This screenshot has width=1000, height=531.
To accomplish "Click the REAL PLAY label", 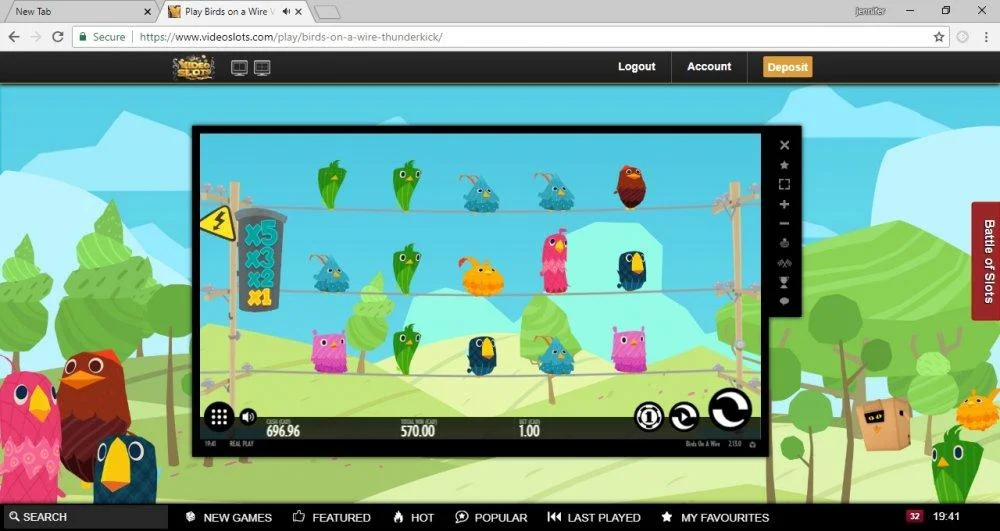I will click(x=241, y=444).
